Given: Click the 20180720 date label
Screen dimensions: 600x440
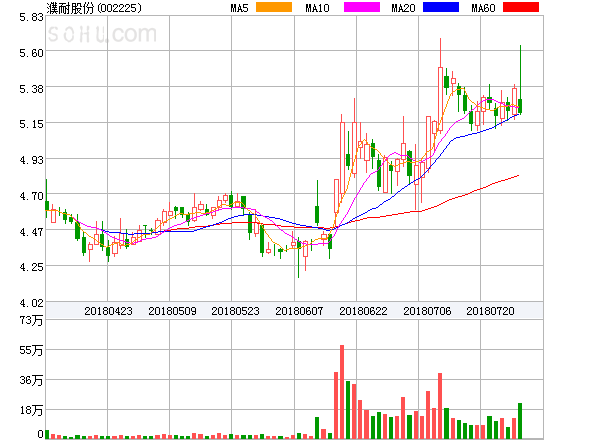Looking at the screenshot, I should coord(490,311).
